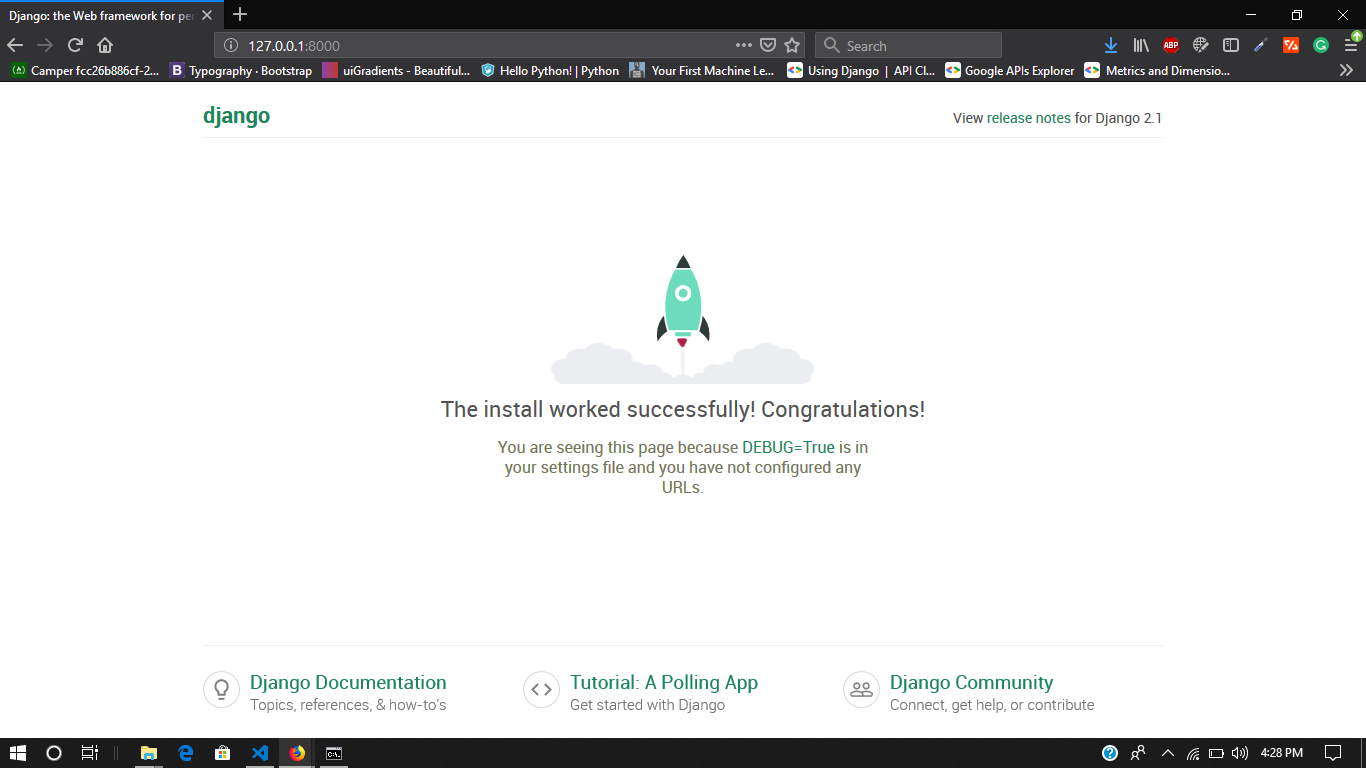Open Metrics and Dimensions bookmark
The height and width of the screenshot is (768, 1366).
tap(1157, 70)
